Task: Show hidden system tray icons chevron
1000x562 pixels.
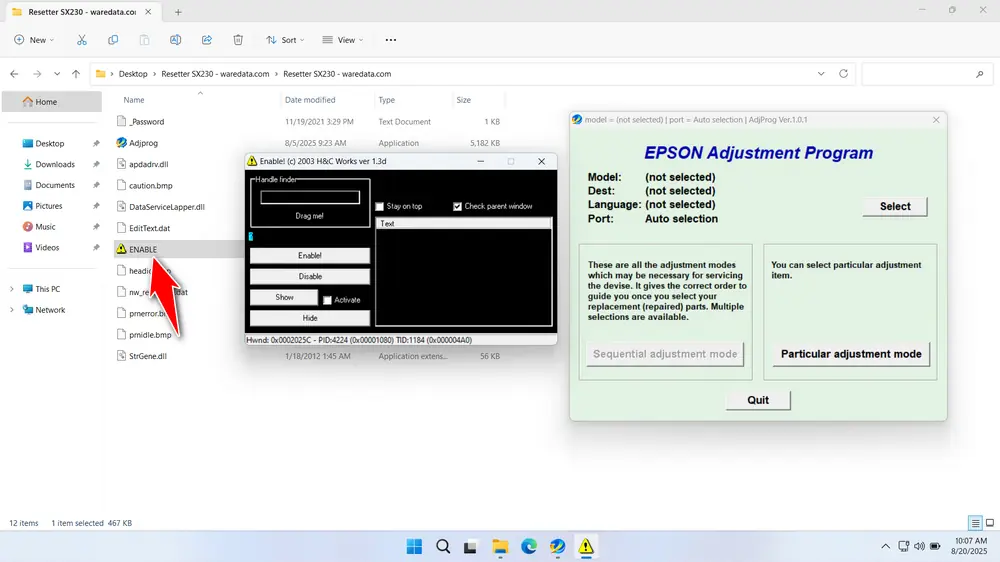Action: [x=885, y=546]
